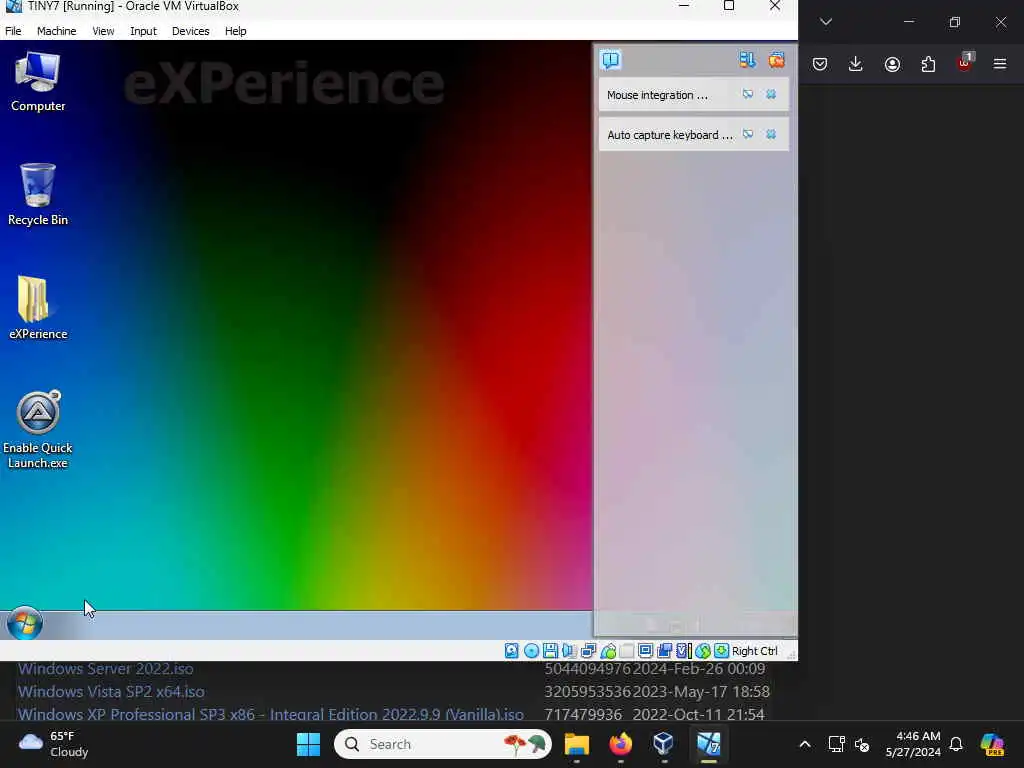Click the CPU virtualization status indicator
The width and height of the screenshot is (1024, 768).
[x=684, y=650]
